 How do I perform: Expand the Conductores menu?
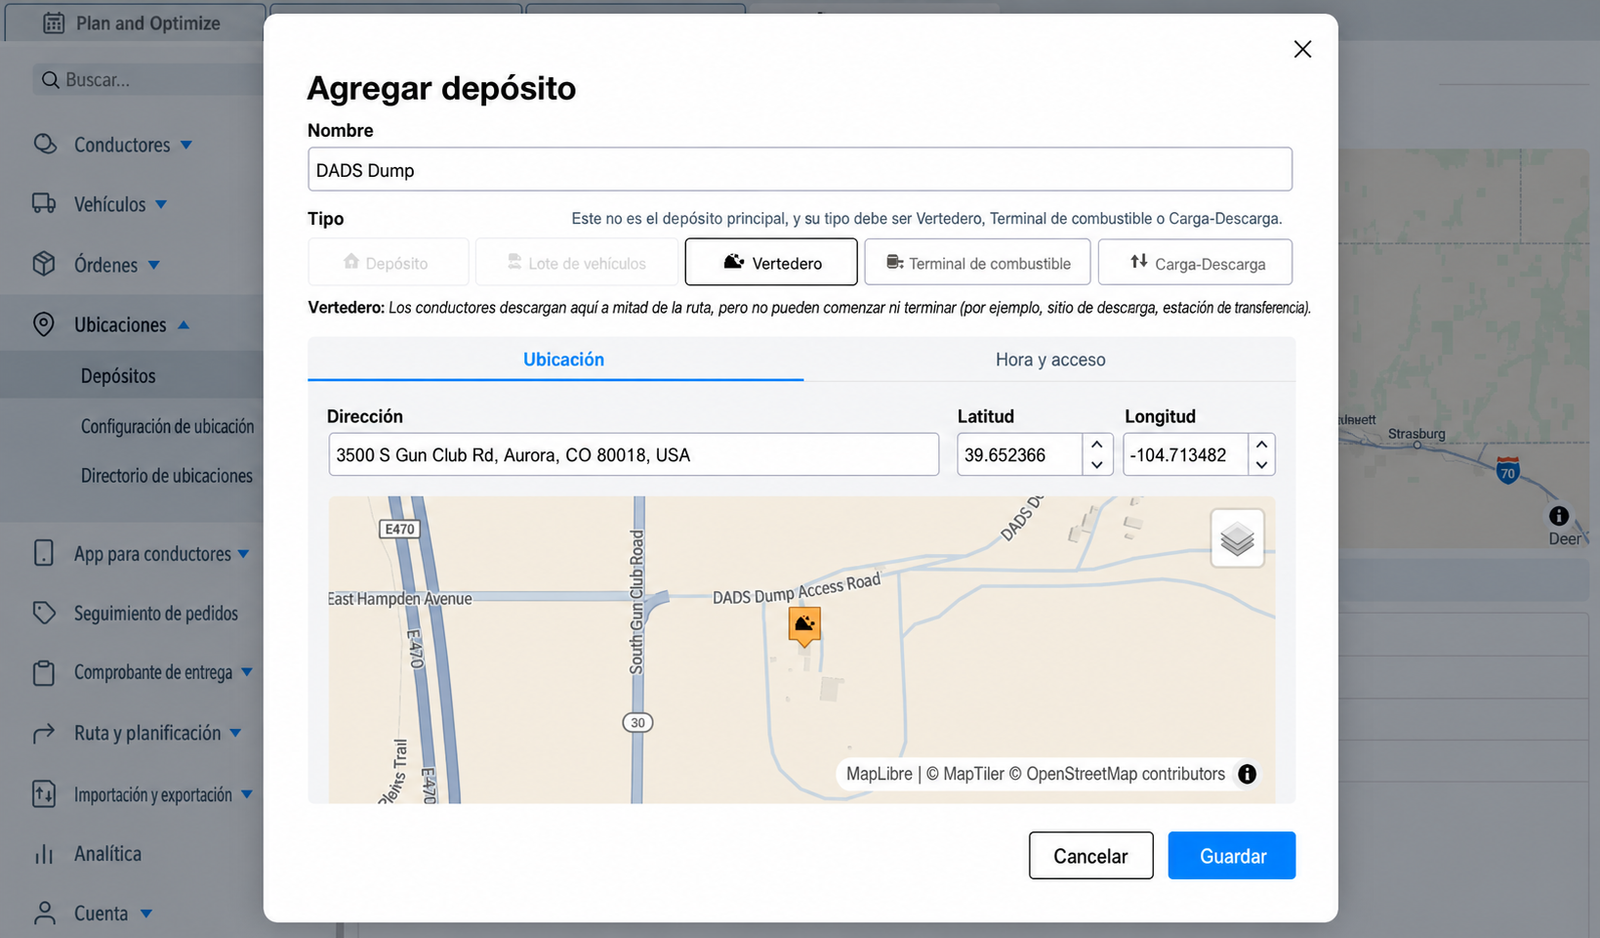click(x=186, y=145)
